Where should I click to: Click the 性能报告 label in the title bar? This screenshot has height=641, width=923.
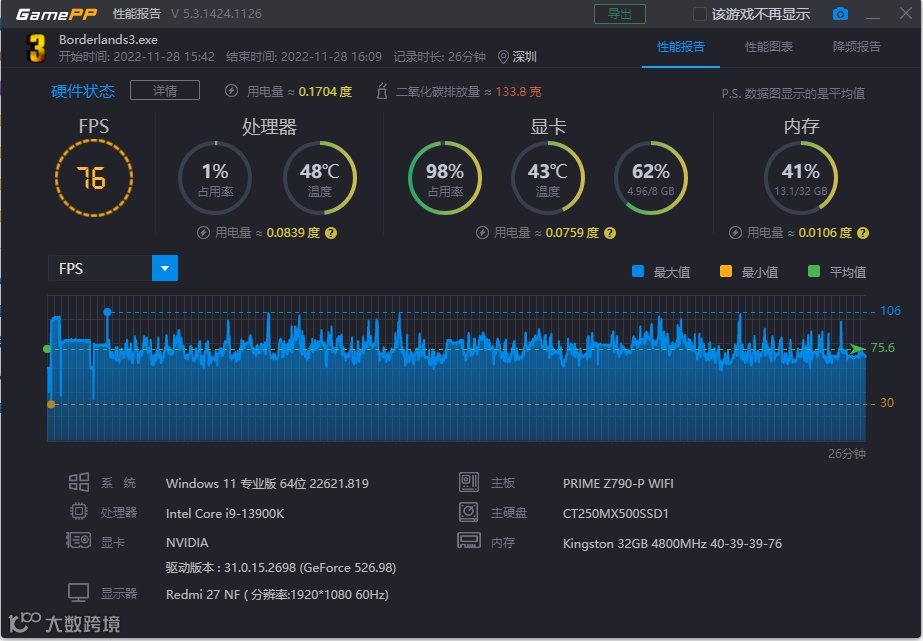tap(137, 14)
